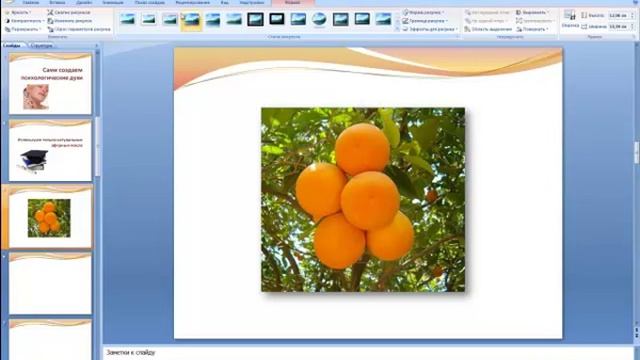Switch to the Главная ribbon tab
The width and height of the screenshot is (640, 360).
31,2
